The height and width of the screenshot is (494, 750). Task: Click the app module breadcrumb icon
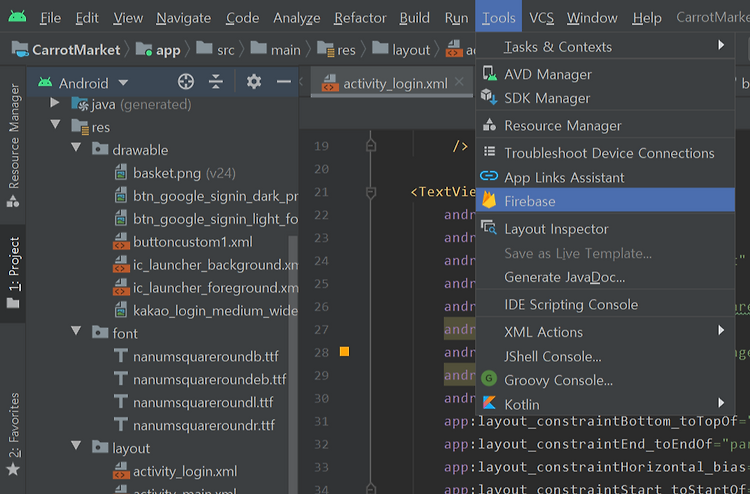pyautogui.click(x=143, y=49)
